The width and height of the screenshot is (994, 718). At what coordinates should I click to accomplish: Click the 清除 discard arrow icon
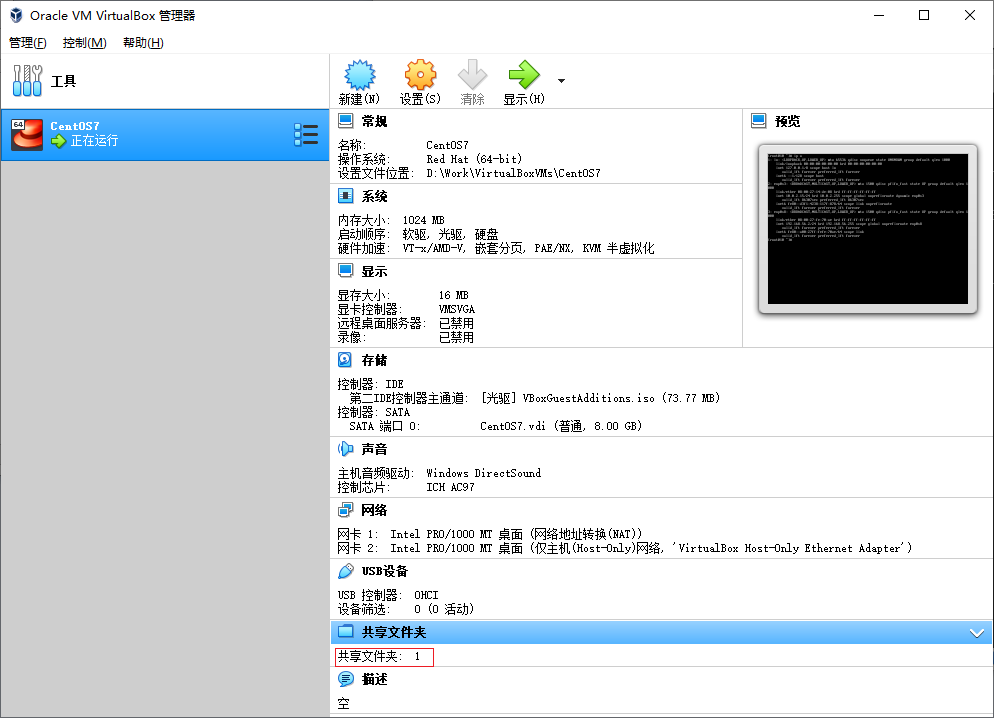click(472, 75)
